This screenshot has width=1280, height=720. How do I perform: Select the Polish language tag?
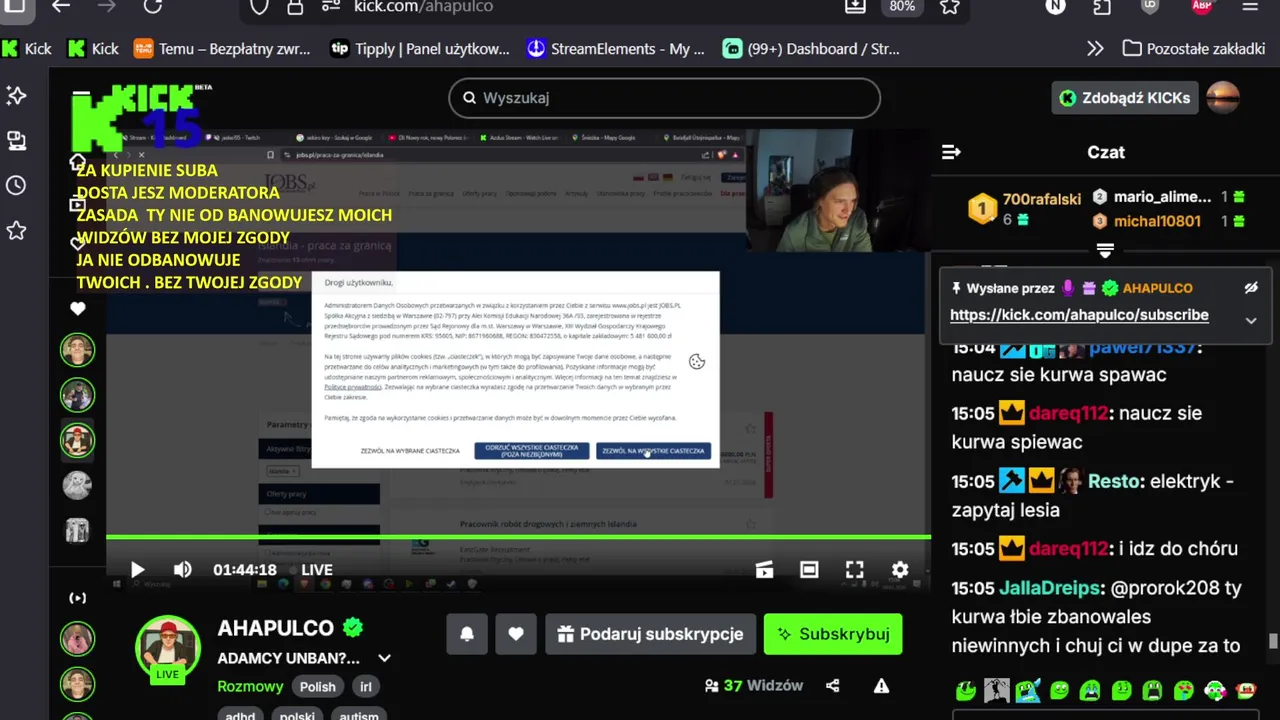(x=318, y=687)
